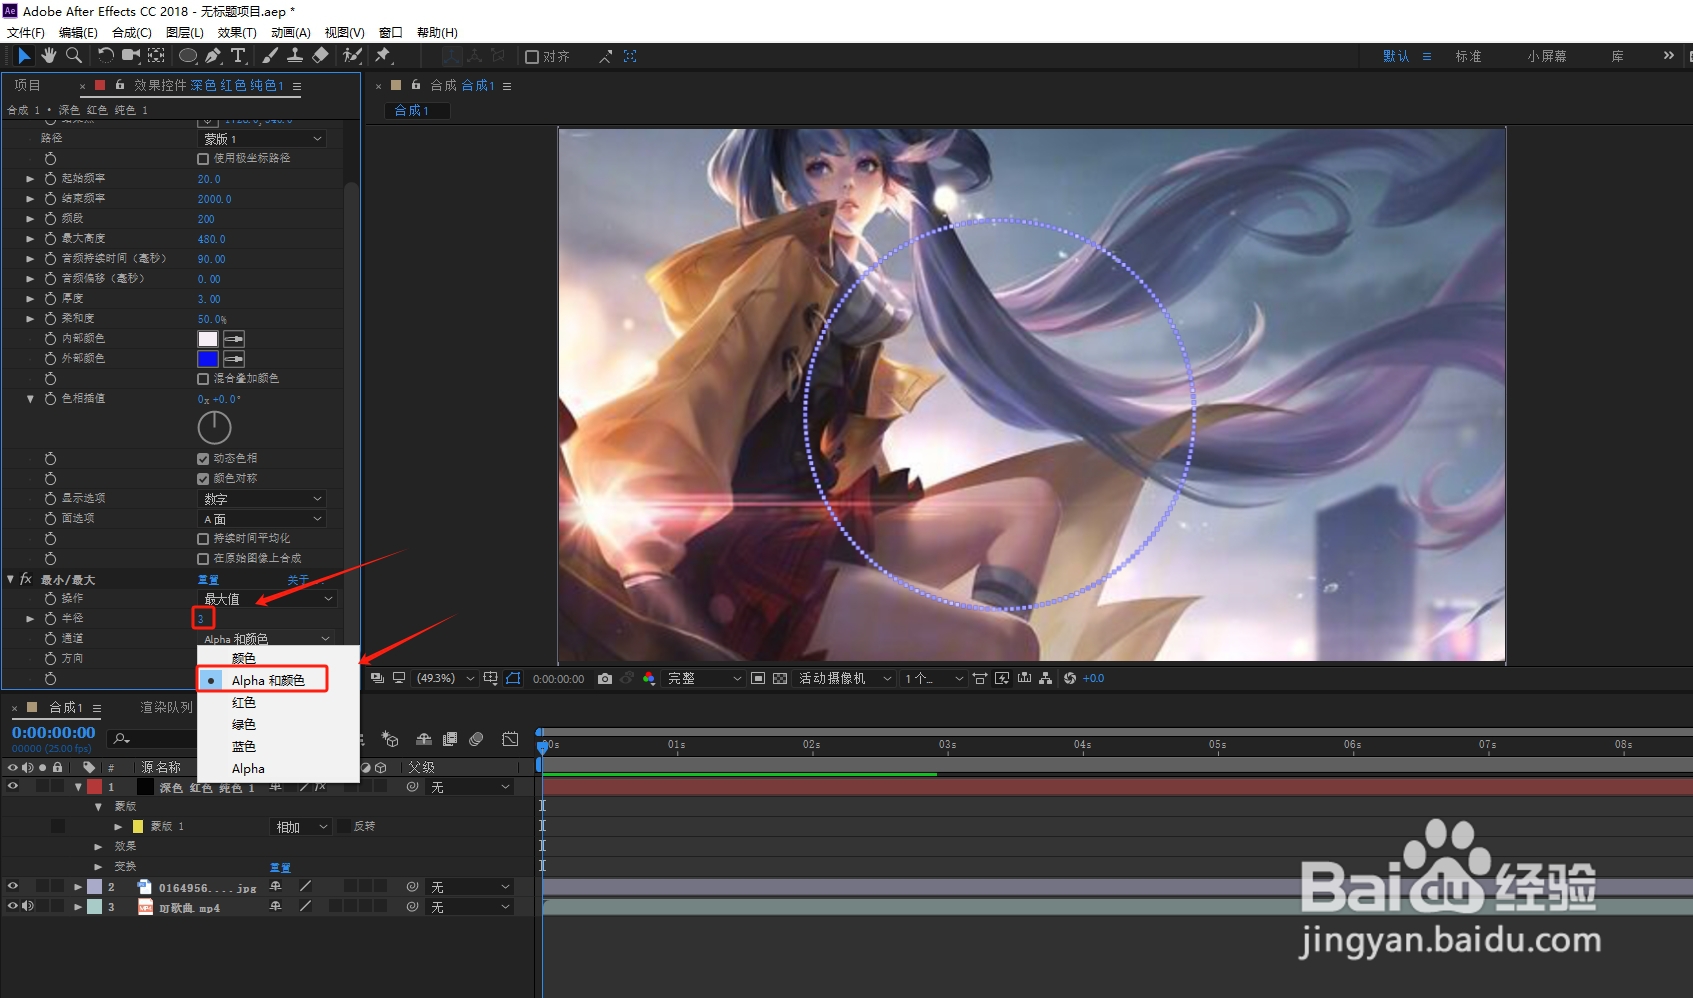
Task: Switch to the 小屏幕 workspace
Action: tap(1547, 56)
